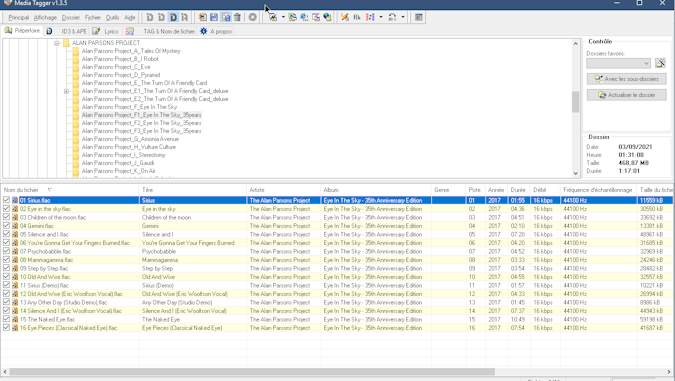Click the Titre column header
This screenshot has width=675, height=381.
[x=193, y=190]
